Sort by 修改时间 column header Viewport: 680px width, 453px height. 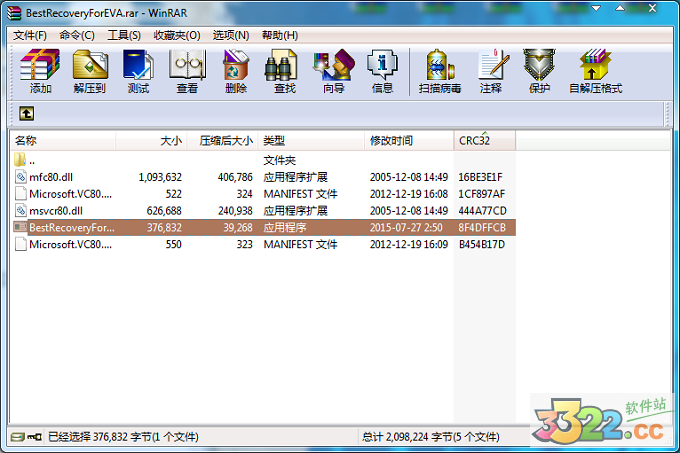tap(409, 140)
